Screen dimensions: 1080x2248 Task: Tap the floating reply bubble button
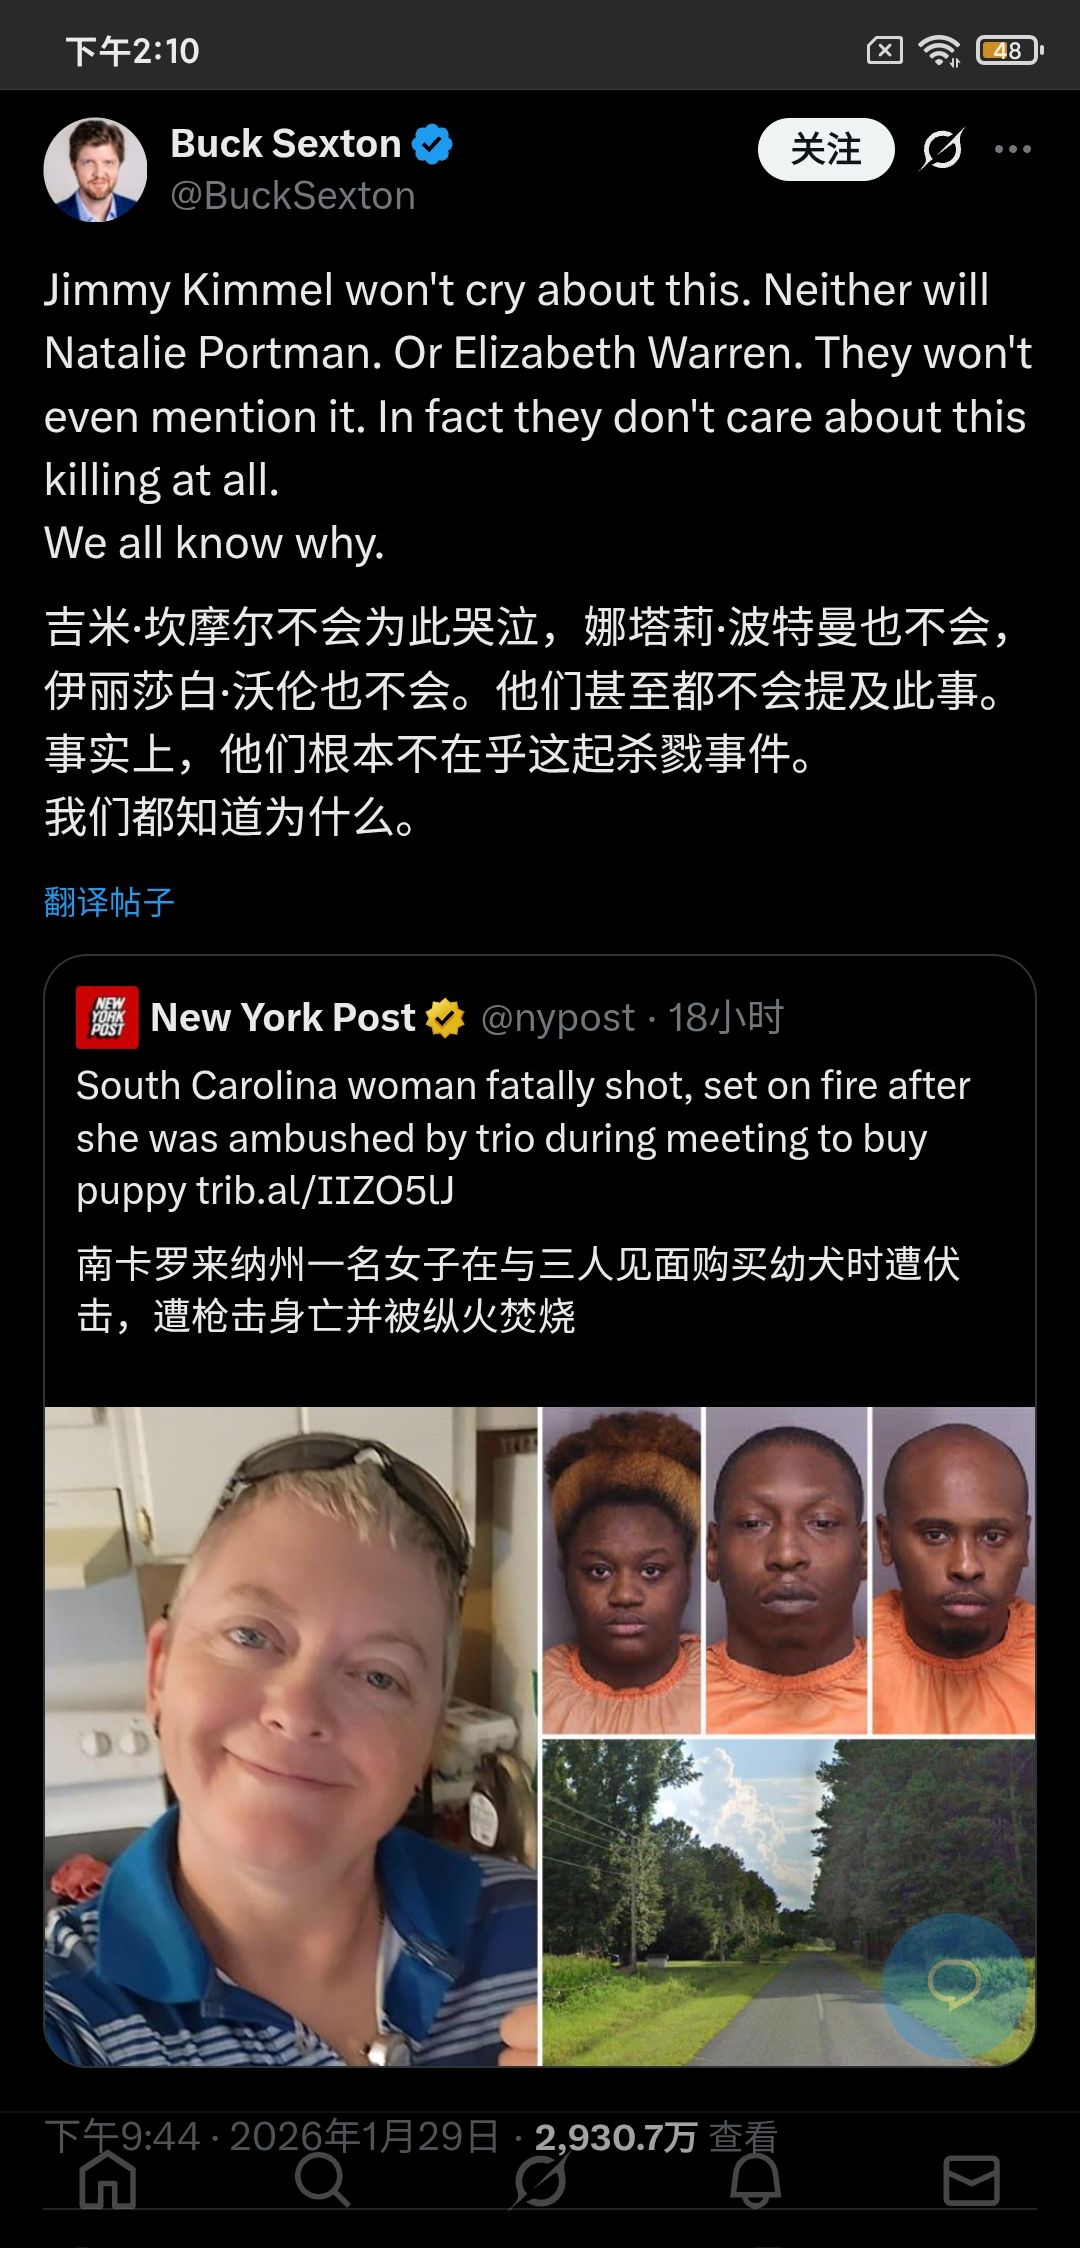point(955,1984)
